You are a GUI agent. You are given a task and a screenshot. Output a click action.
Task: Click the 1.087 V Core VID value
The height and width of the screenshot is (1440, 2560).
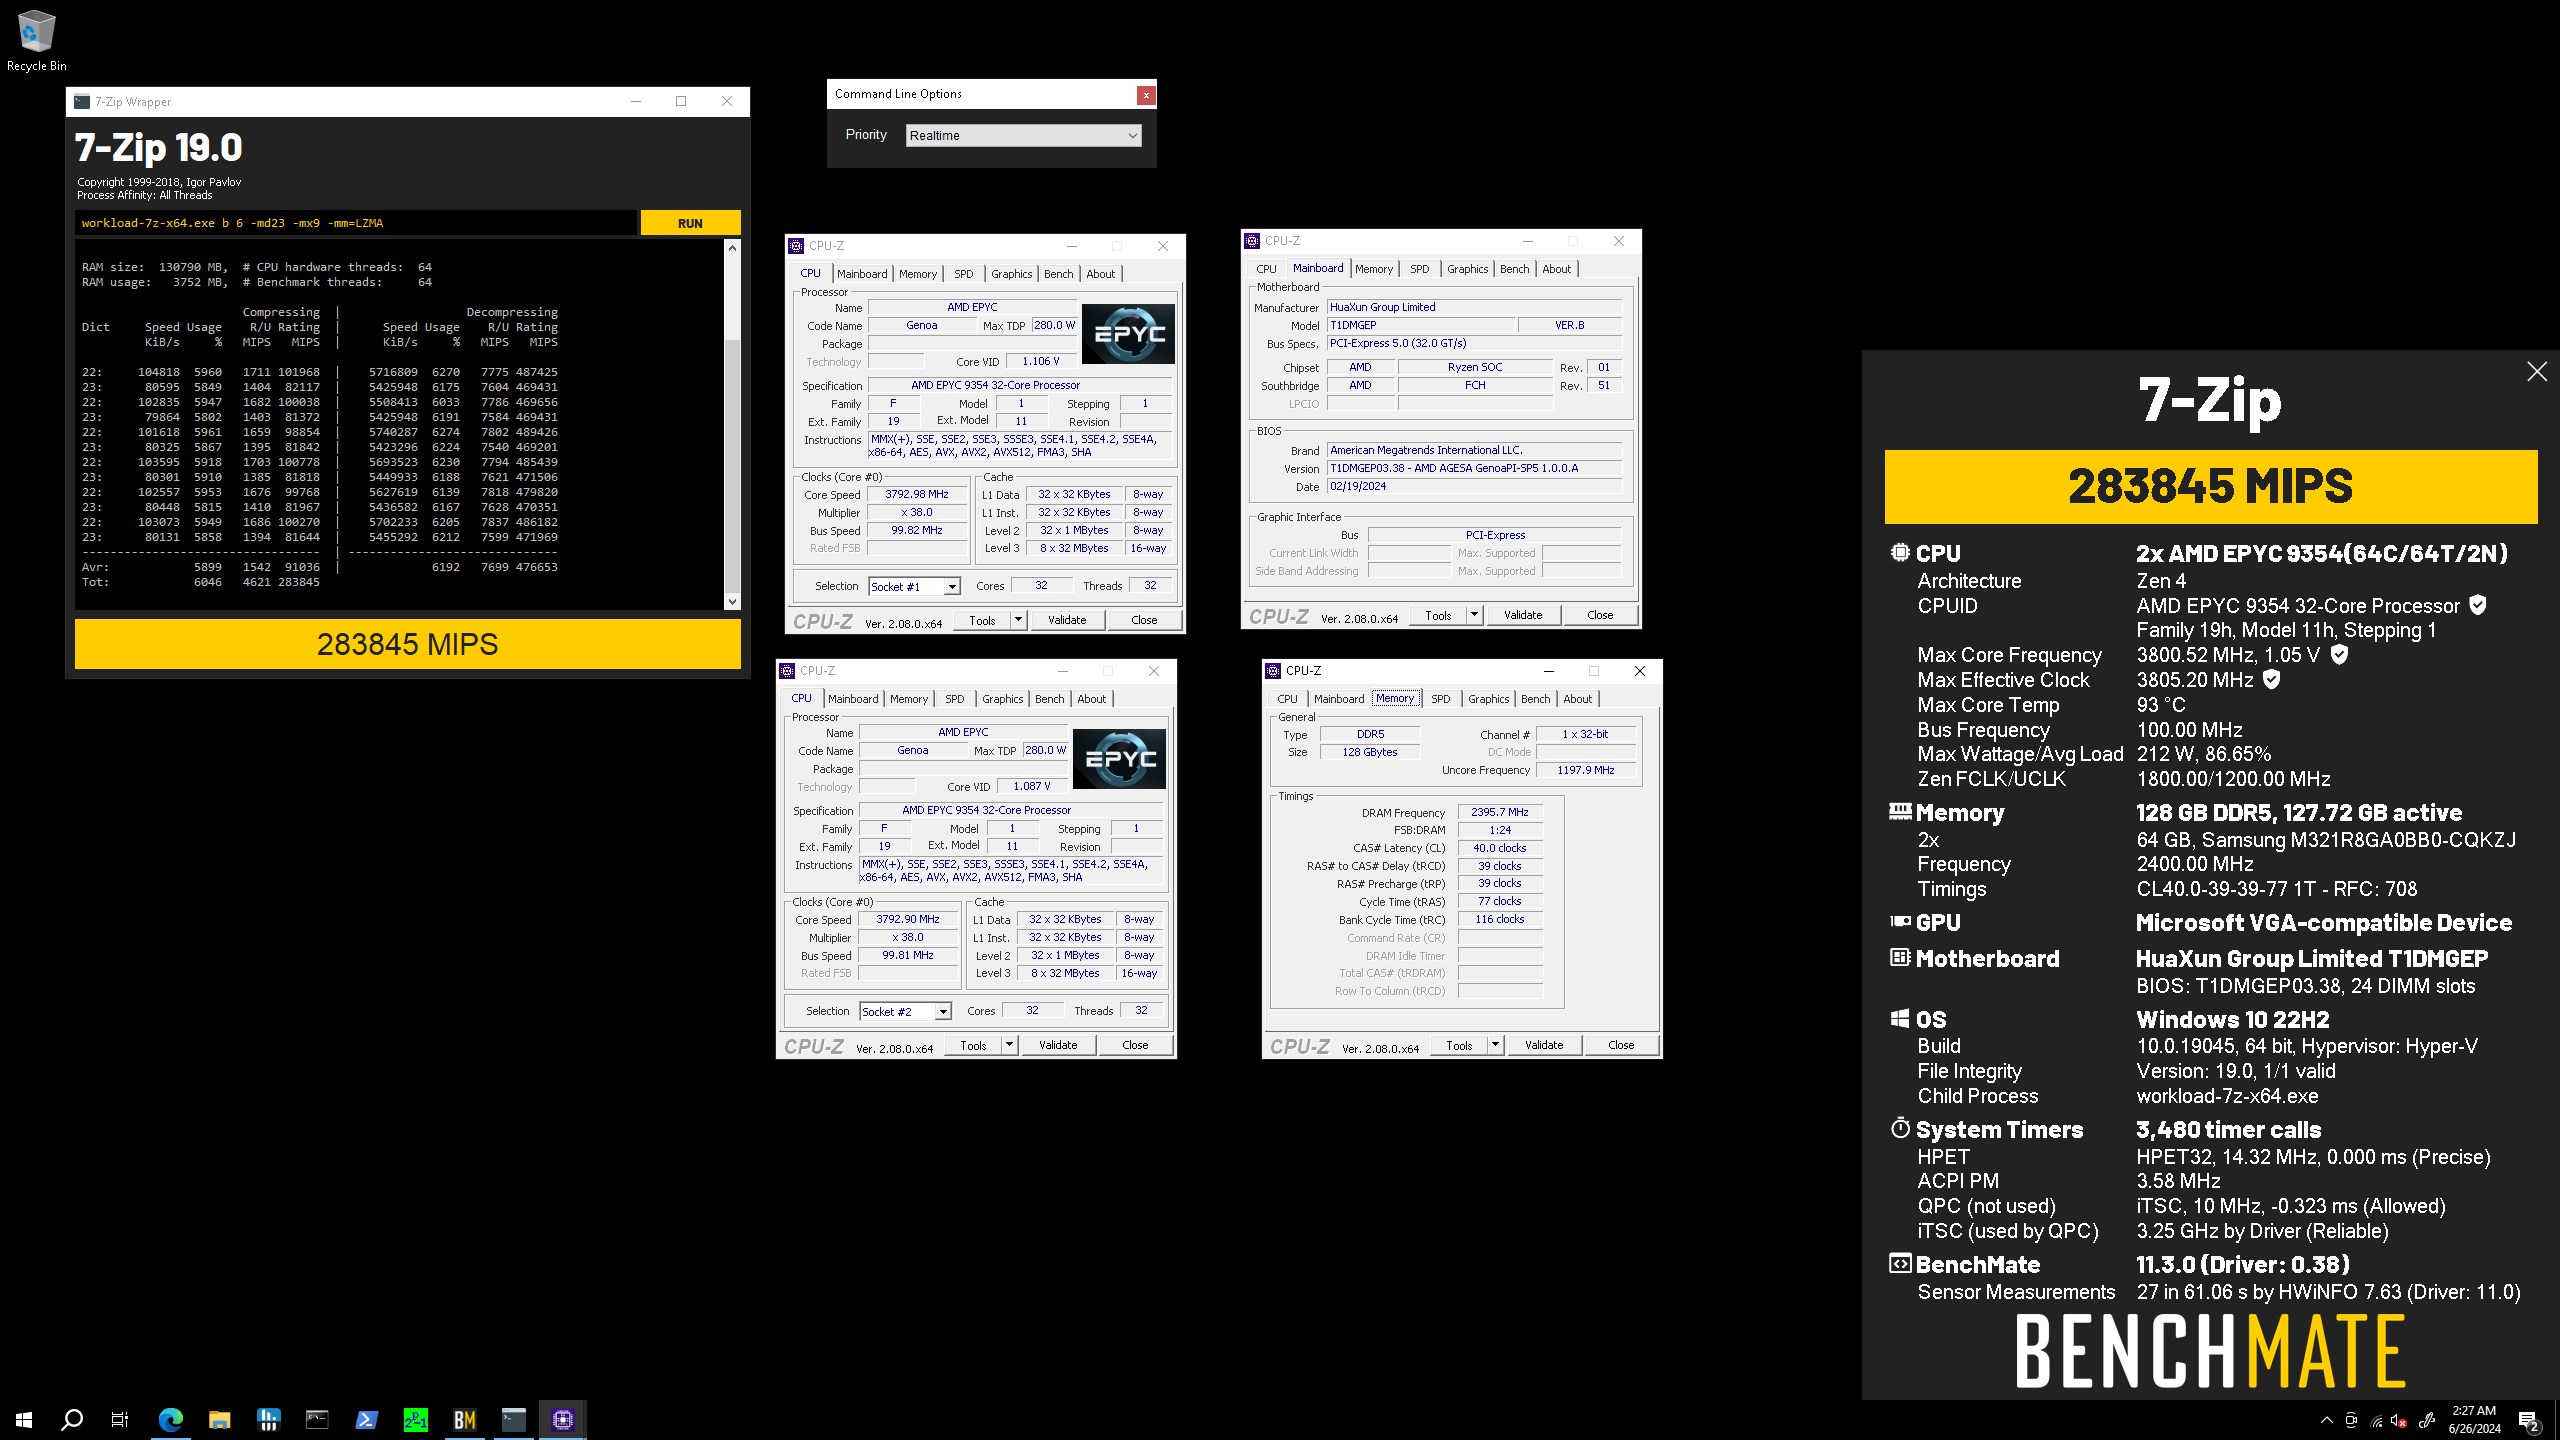click(x=1031, y=786)
